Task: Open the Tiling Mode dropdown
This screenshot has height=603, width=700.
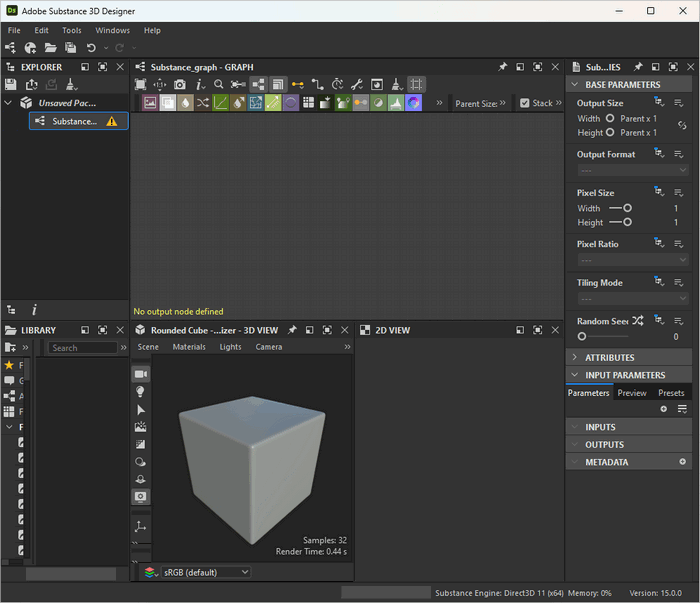Action: 632,299
